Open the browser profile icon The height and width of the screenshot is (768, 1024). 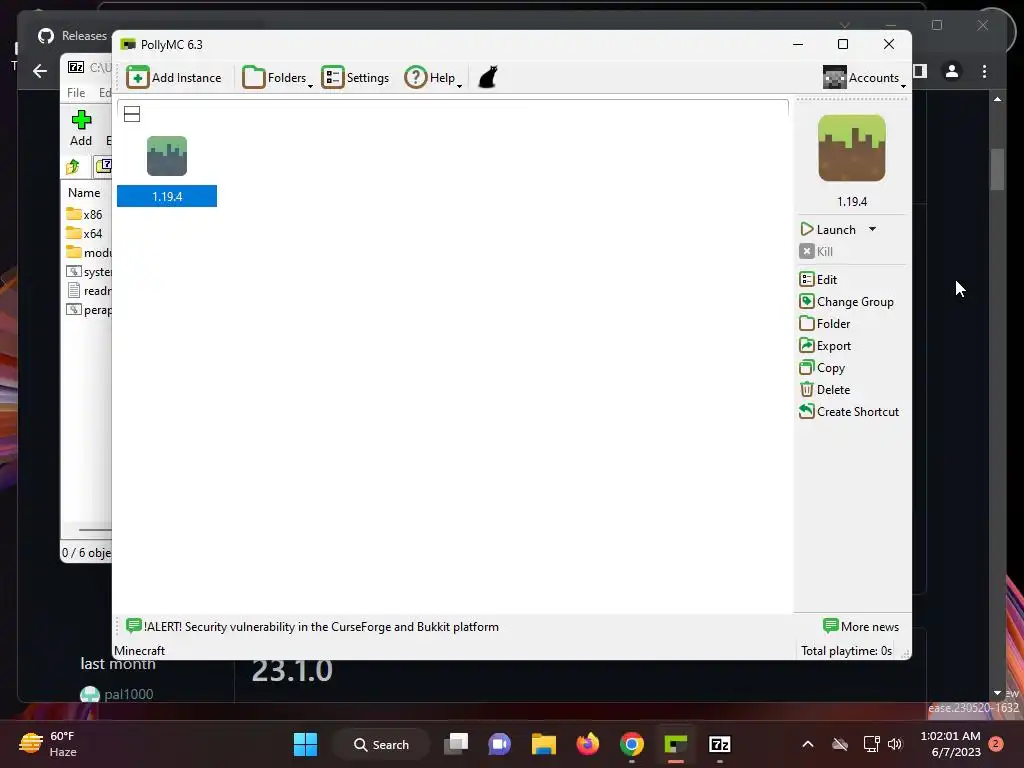pyautogui.click(x=952, y=71)
